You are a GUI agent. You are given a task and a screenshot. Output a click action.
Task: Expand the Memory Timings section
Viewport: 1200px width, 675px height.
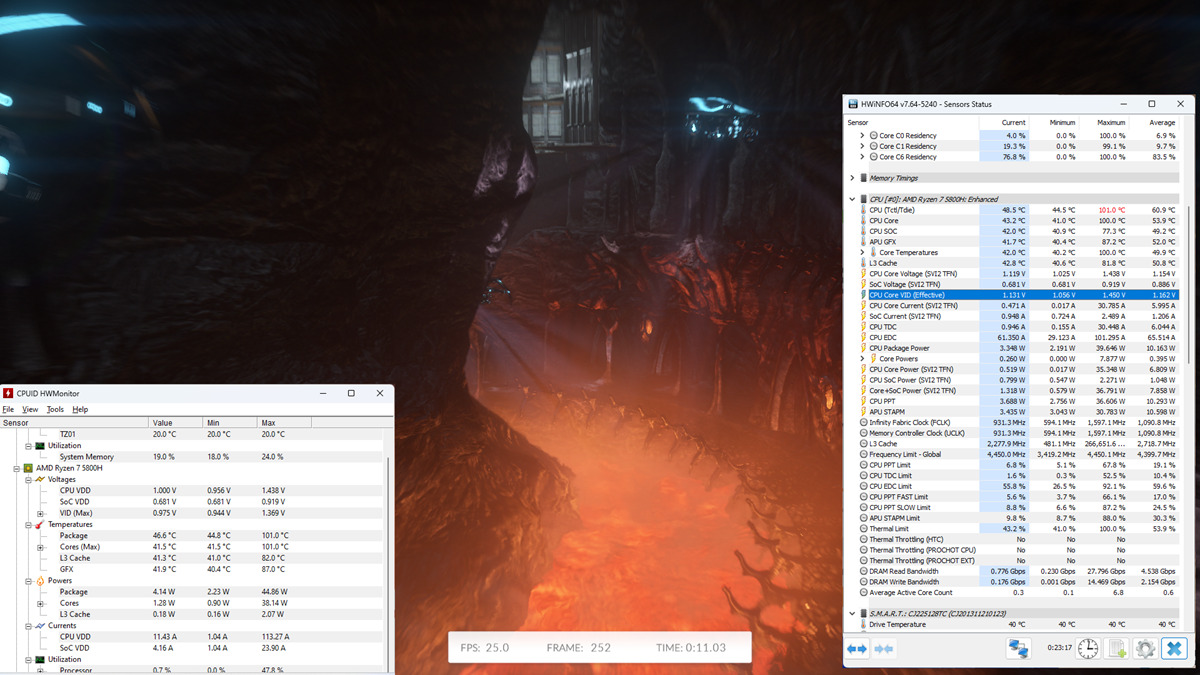click(x=852, y=178)
